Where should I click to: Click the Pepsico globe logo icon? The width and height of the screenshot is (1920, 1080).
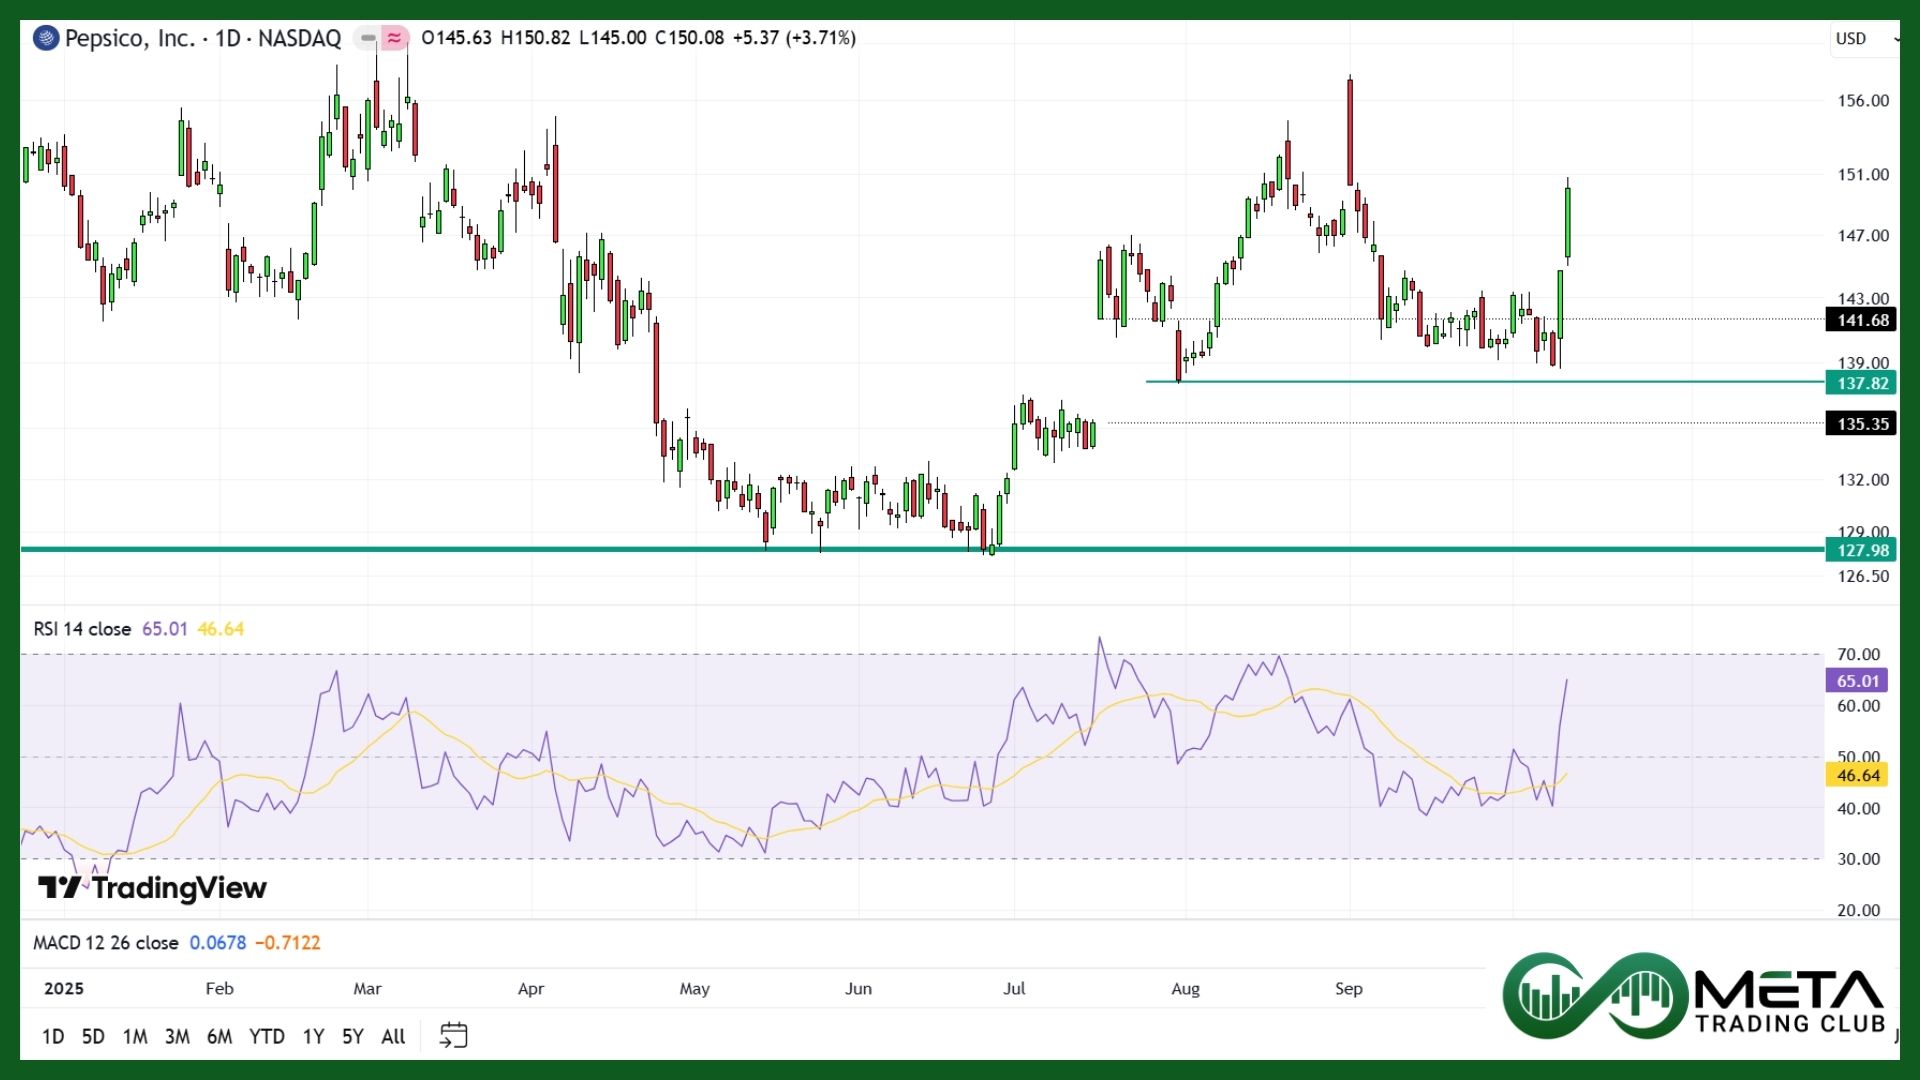[x=45, y=38]
